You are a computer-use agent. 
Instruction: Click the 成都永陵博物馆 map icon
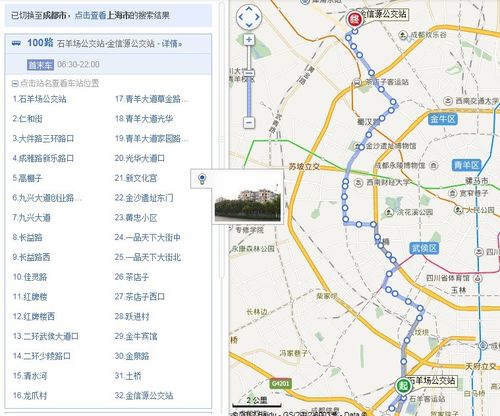coord(434,165)
